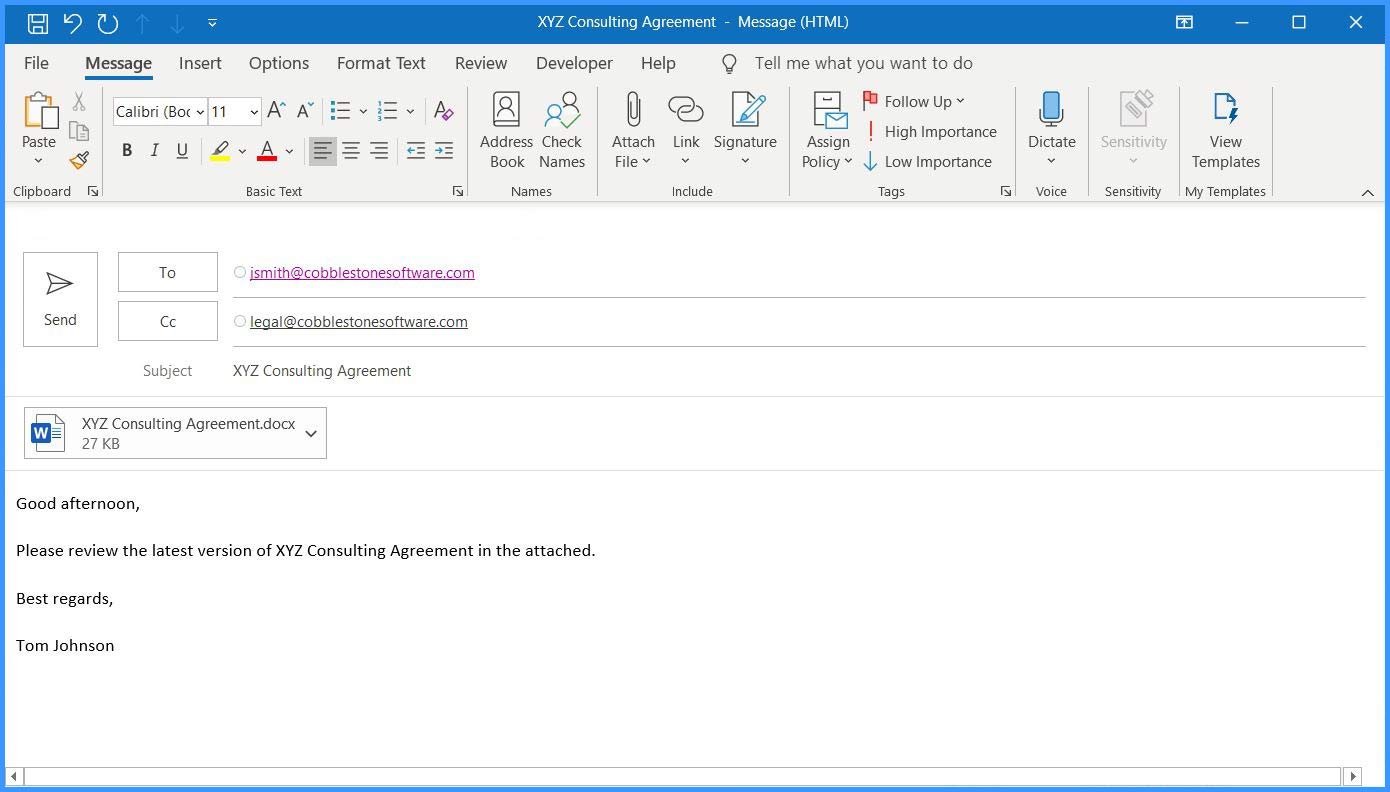Collapse the ribbon with the chevron
The image size is (1390, 792).
coord(1368,192)
